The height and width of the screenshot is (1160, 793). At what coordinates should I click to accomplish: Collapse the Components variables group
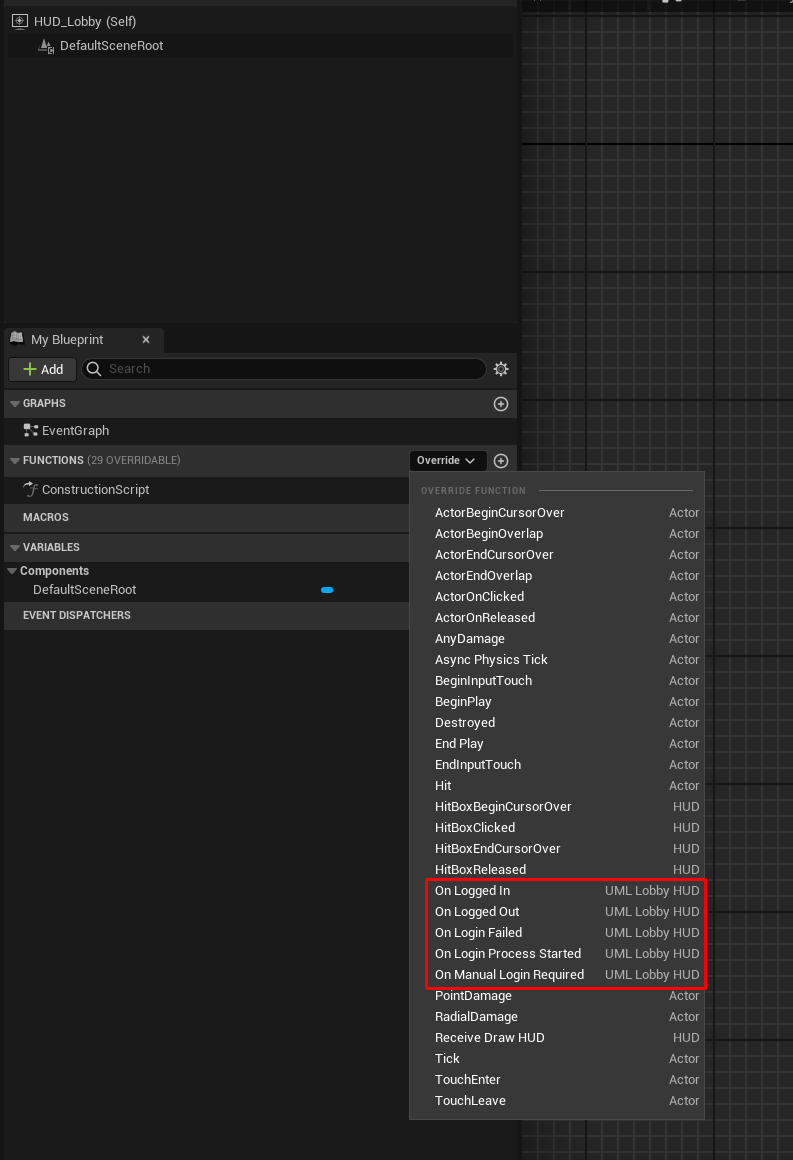[x=12, y=571]
